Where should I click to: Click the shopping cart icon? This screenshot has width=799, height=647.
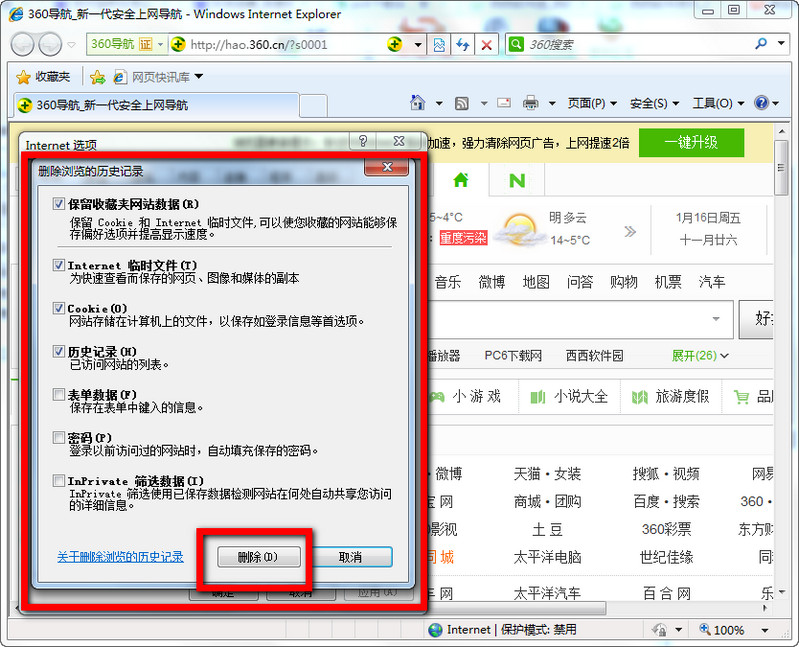point(741,397)
